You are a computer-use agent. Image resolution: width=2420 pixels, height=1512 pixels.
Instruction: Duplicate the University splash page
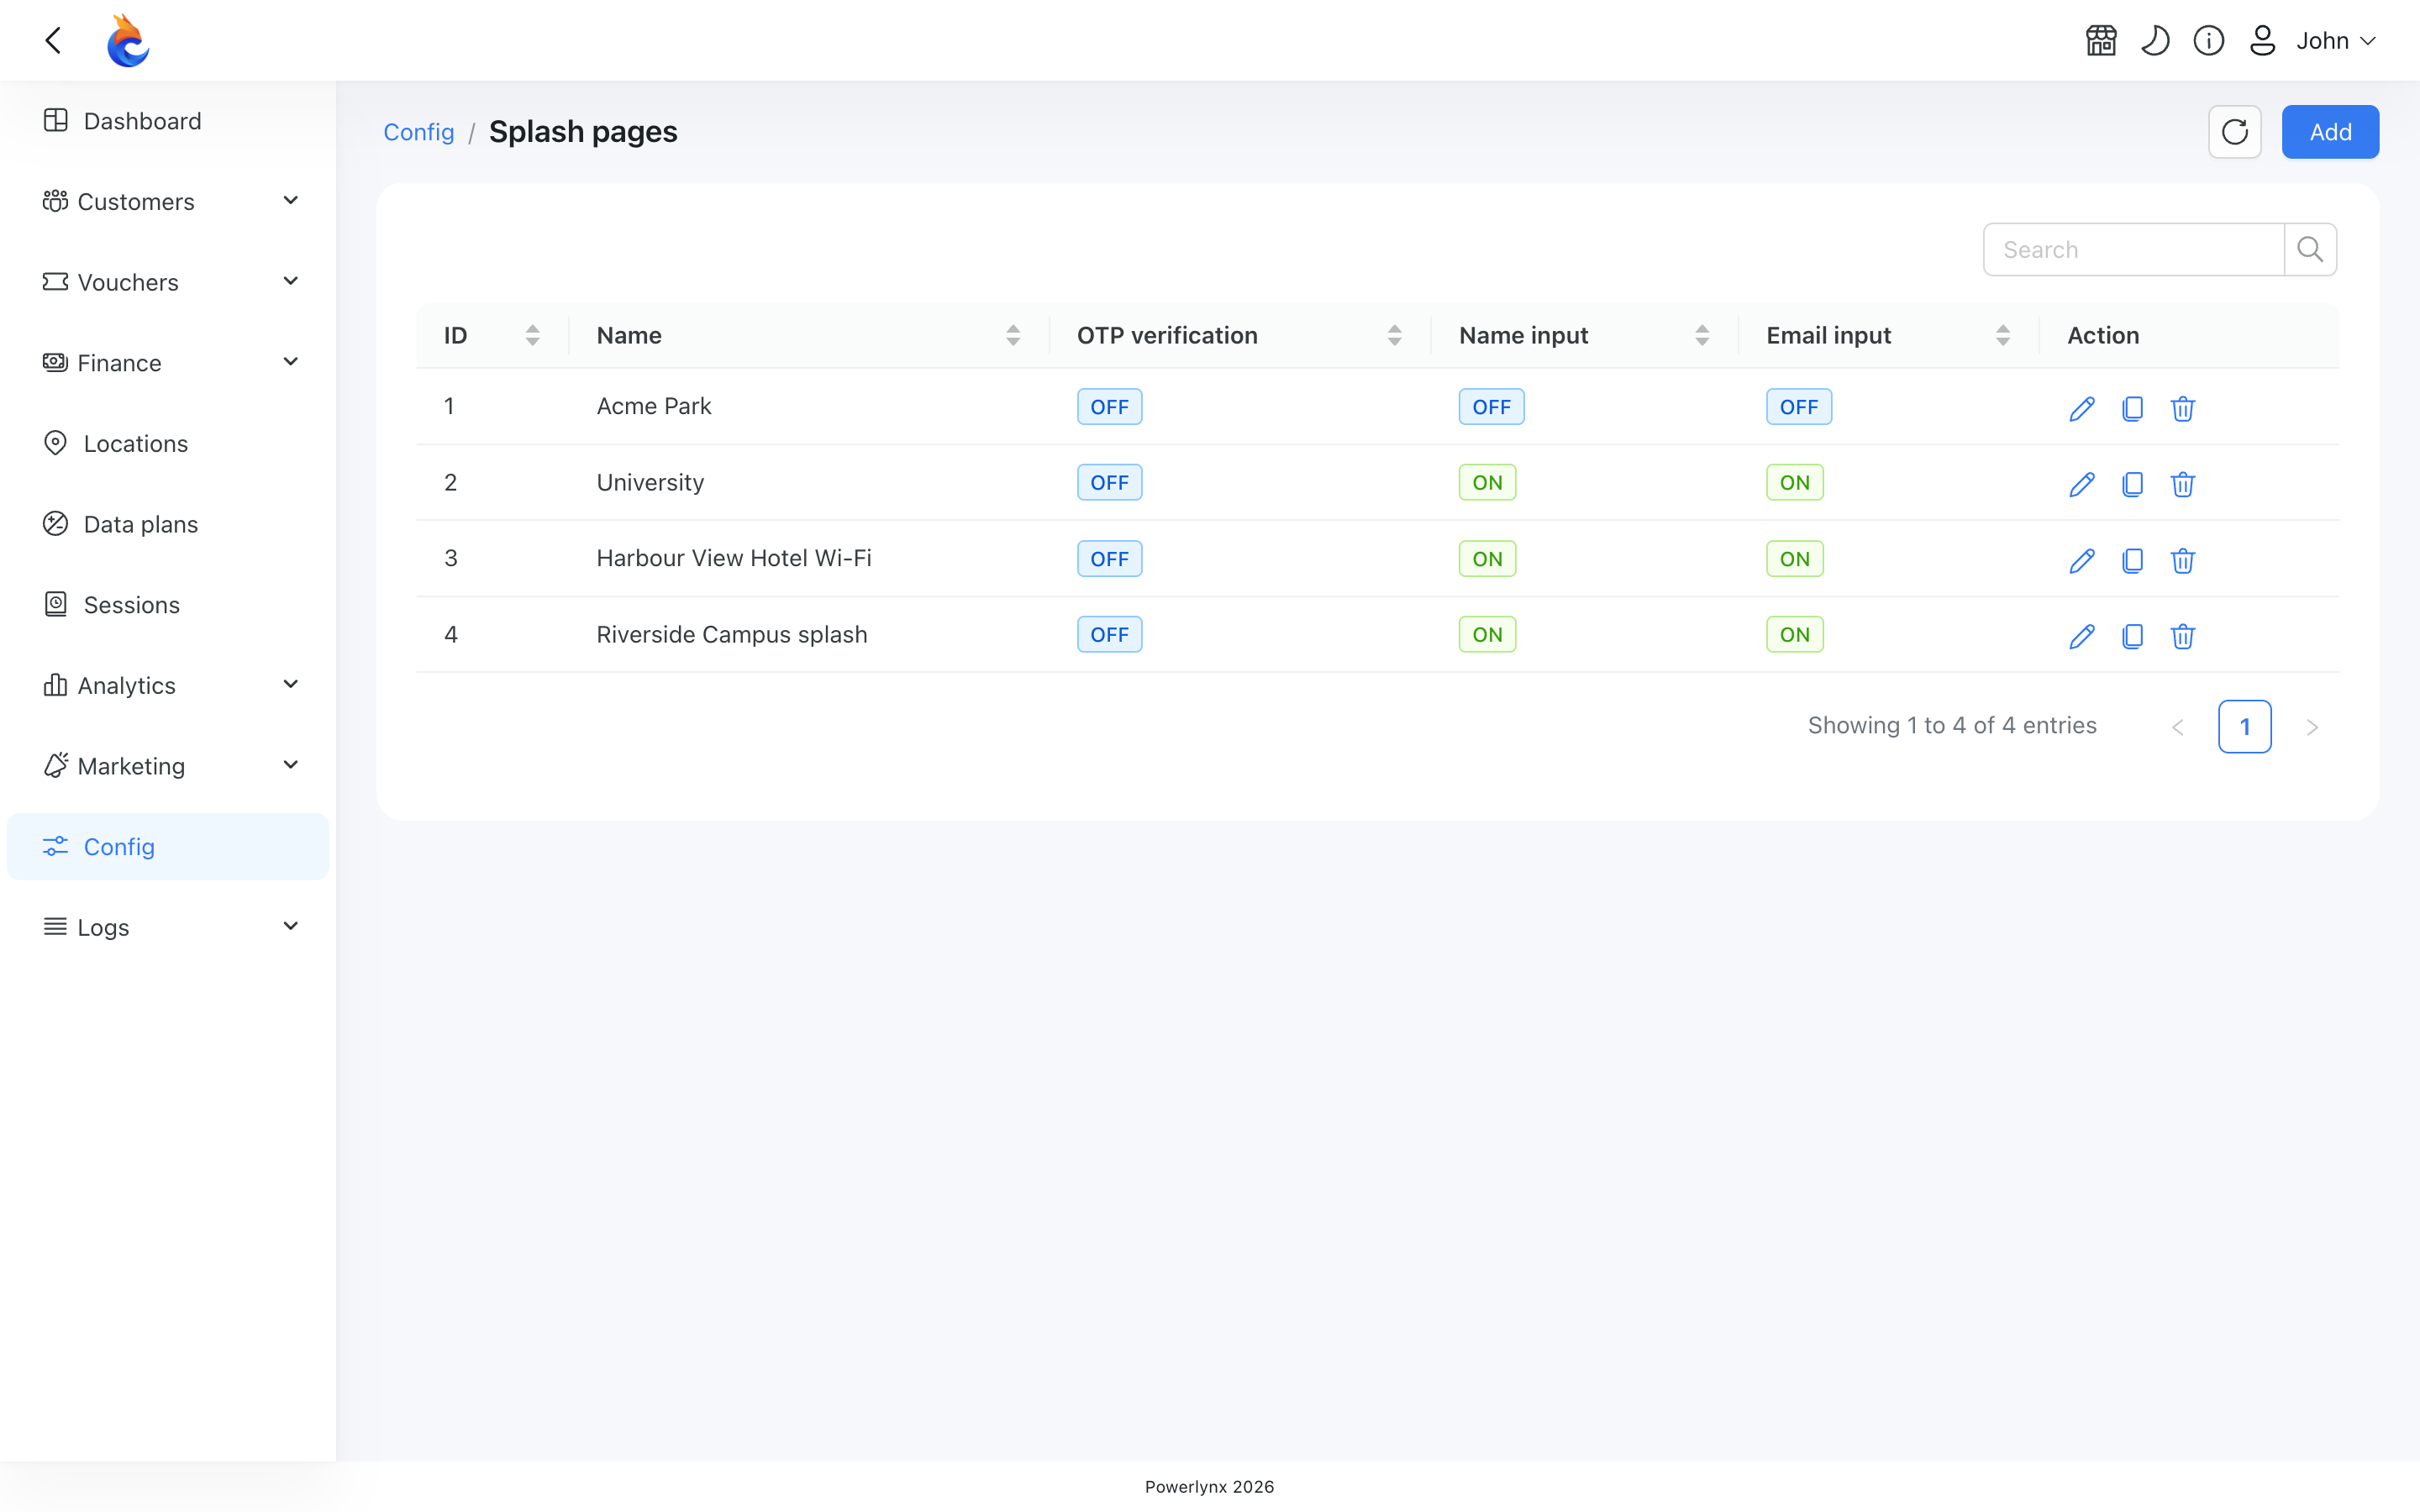[x=2132, y=484]
